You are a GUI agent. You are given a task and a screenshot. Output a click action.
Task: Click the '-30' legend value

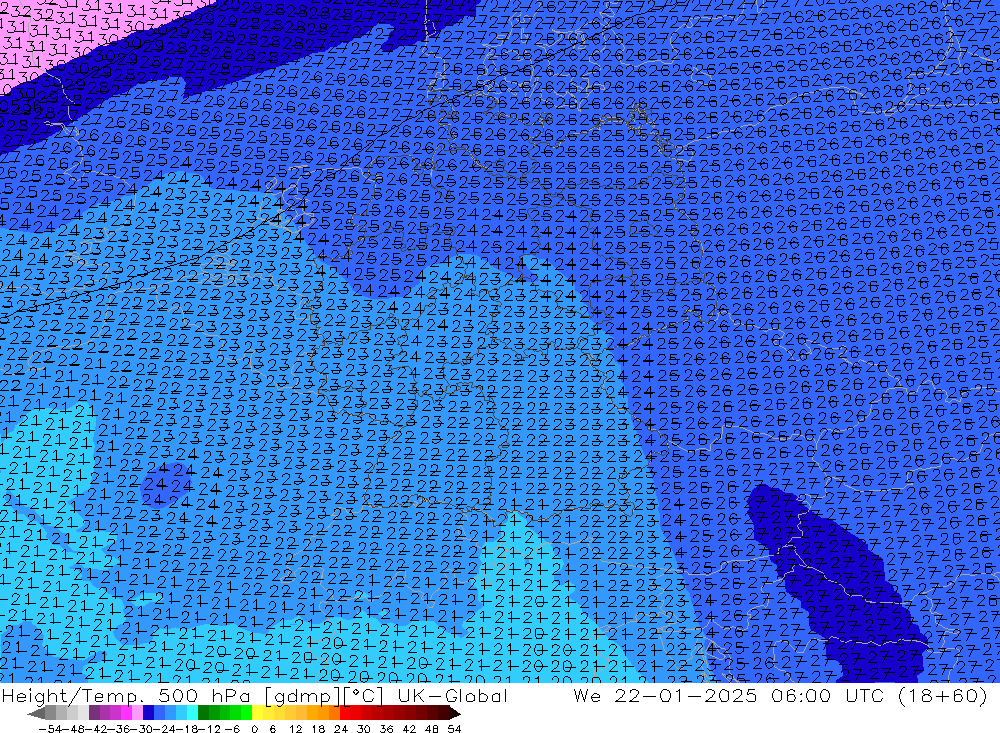click(x=142, y=729)
